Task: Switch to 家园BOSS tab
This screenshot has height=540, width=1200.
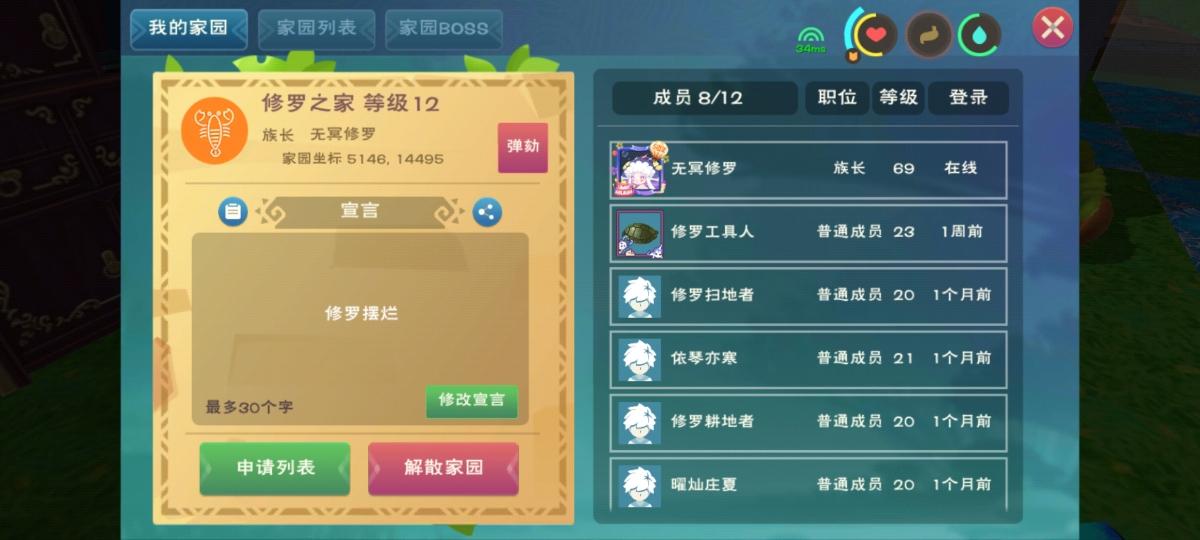Action: [x=444, y=29]
